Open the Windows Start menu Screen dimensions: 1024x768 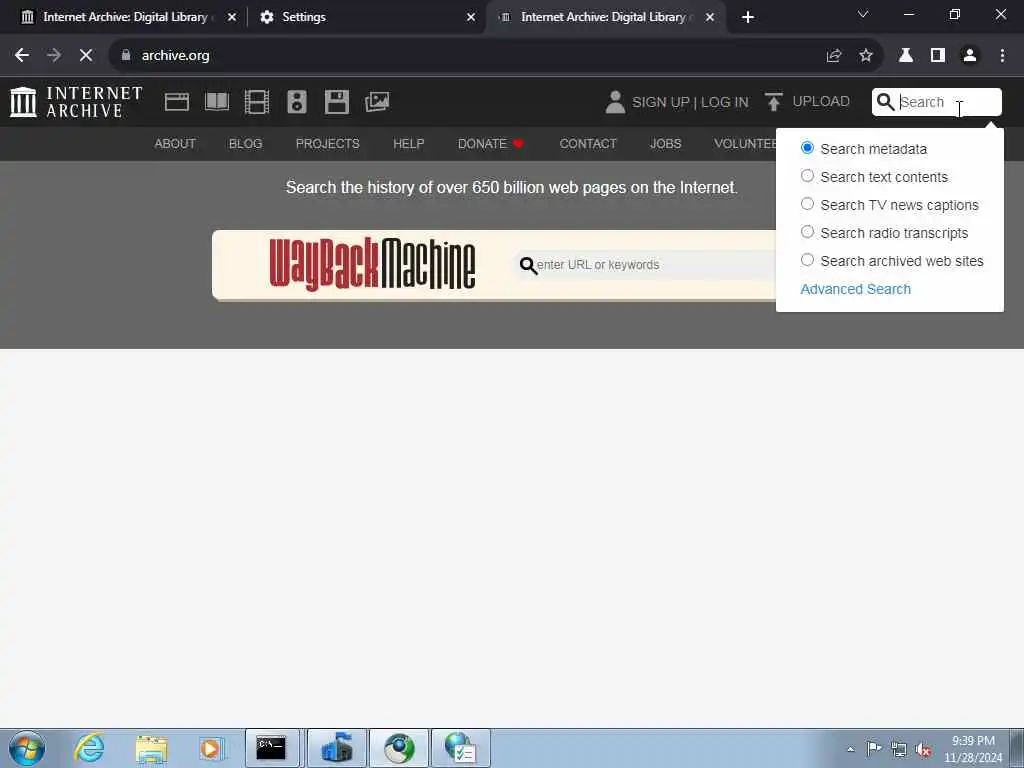(x=27, y=748)
